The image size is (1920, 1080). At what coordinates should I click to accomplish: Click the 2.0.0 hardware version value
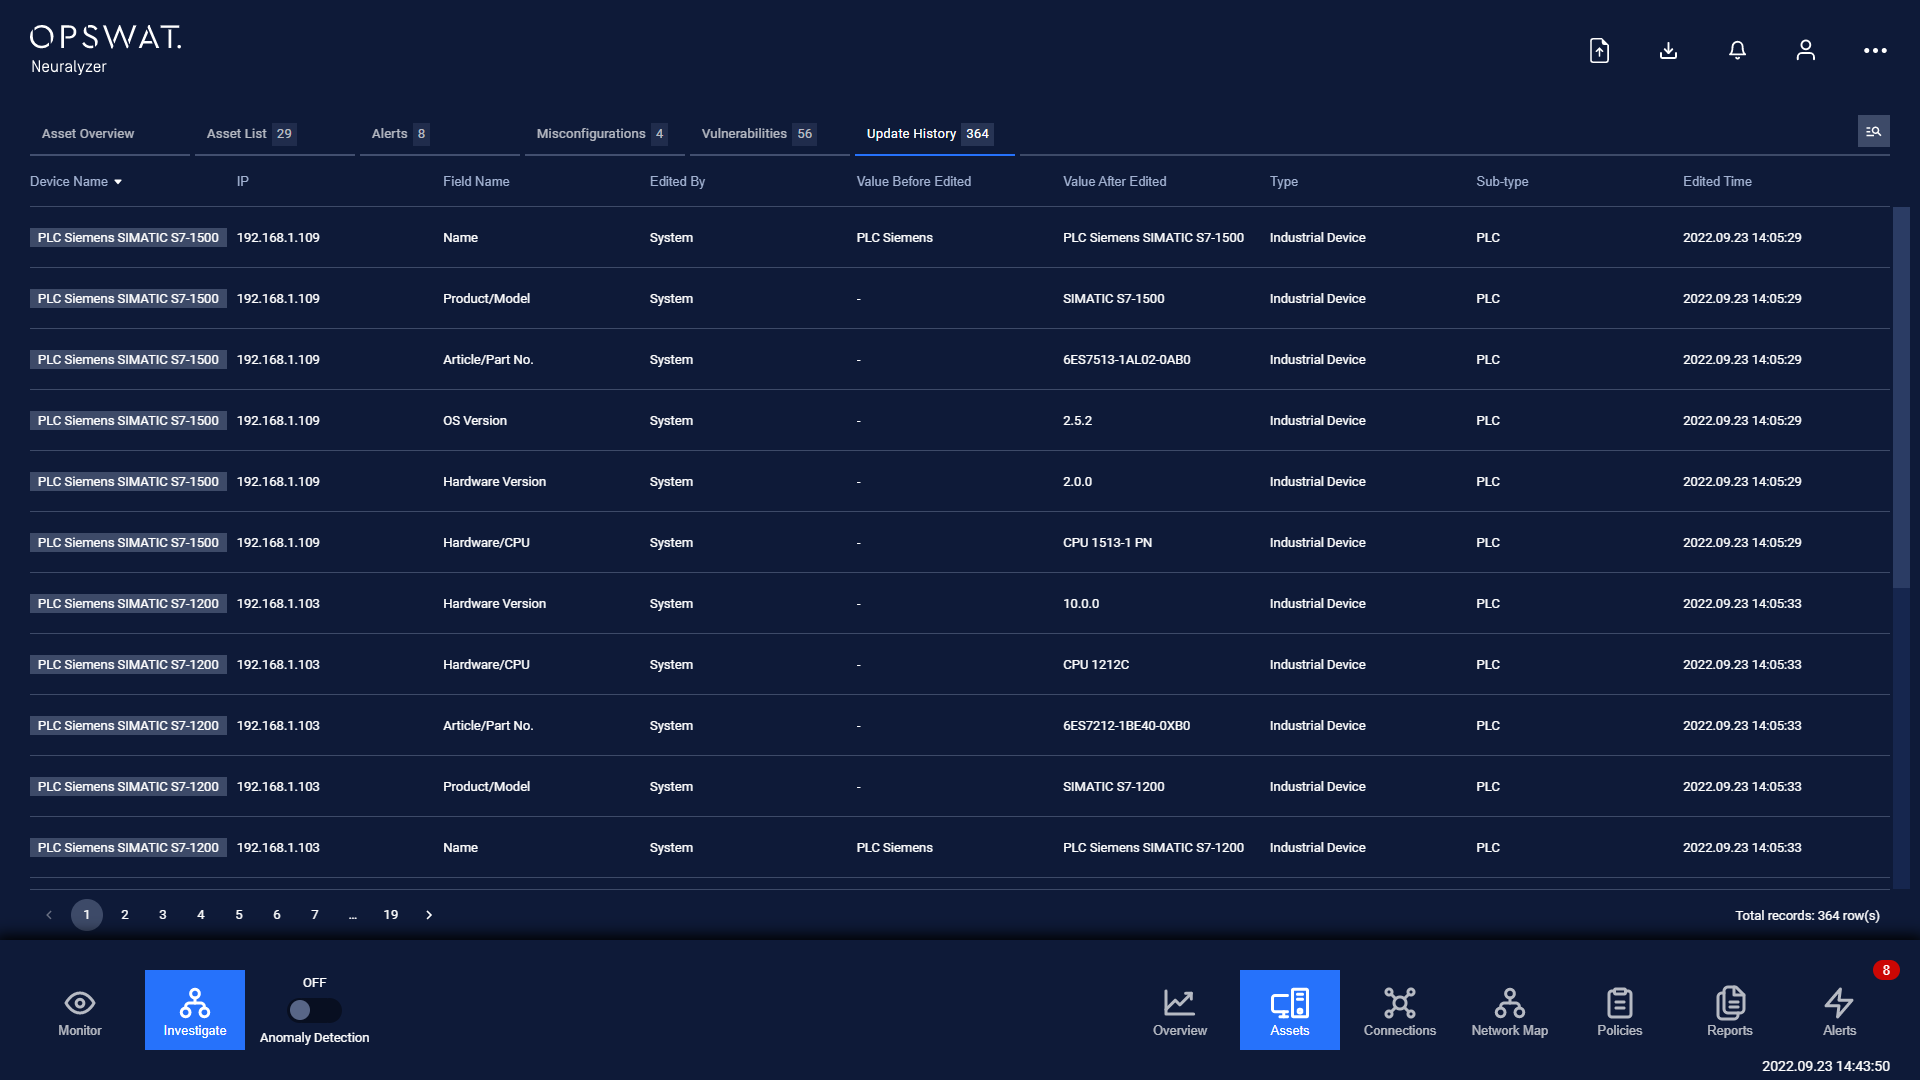[x=1077, y=482]
